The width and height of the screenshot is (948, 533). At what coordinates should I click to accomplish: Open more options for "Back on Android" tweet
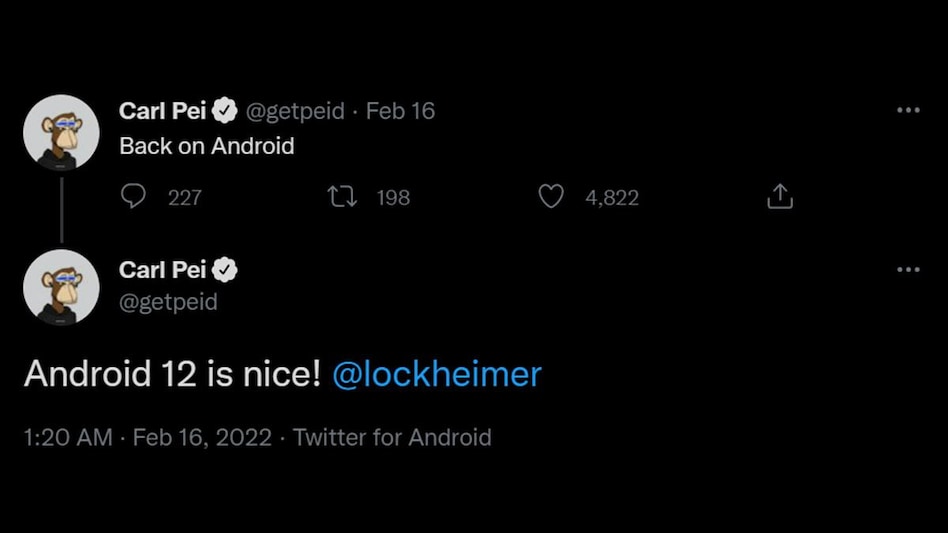[908, 110]
